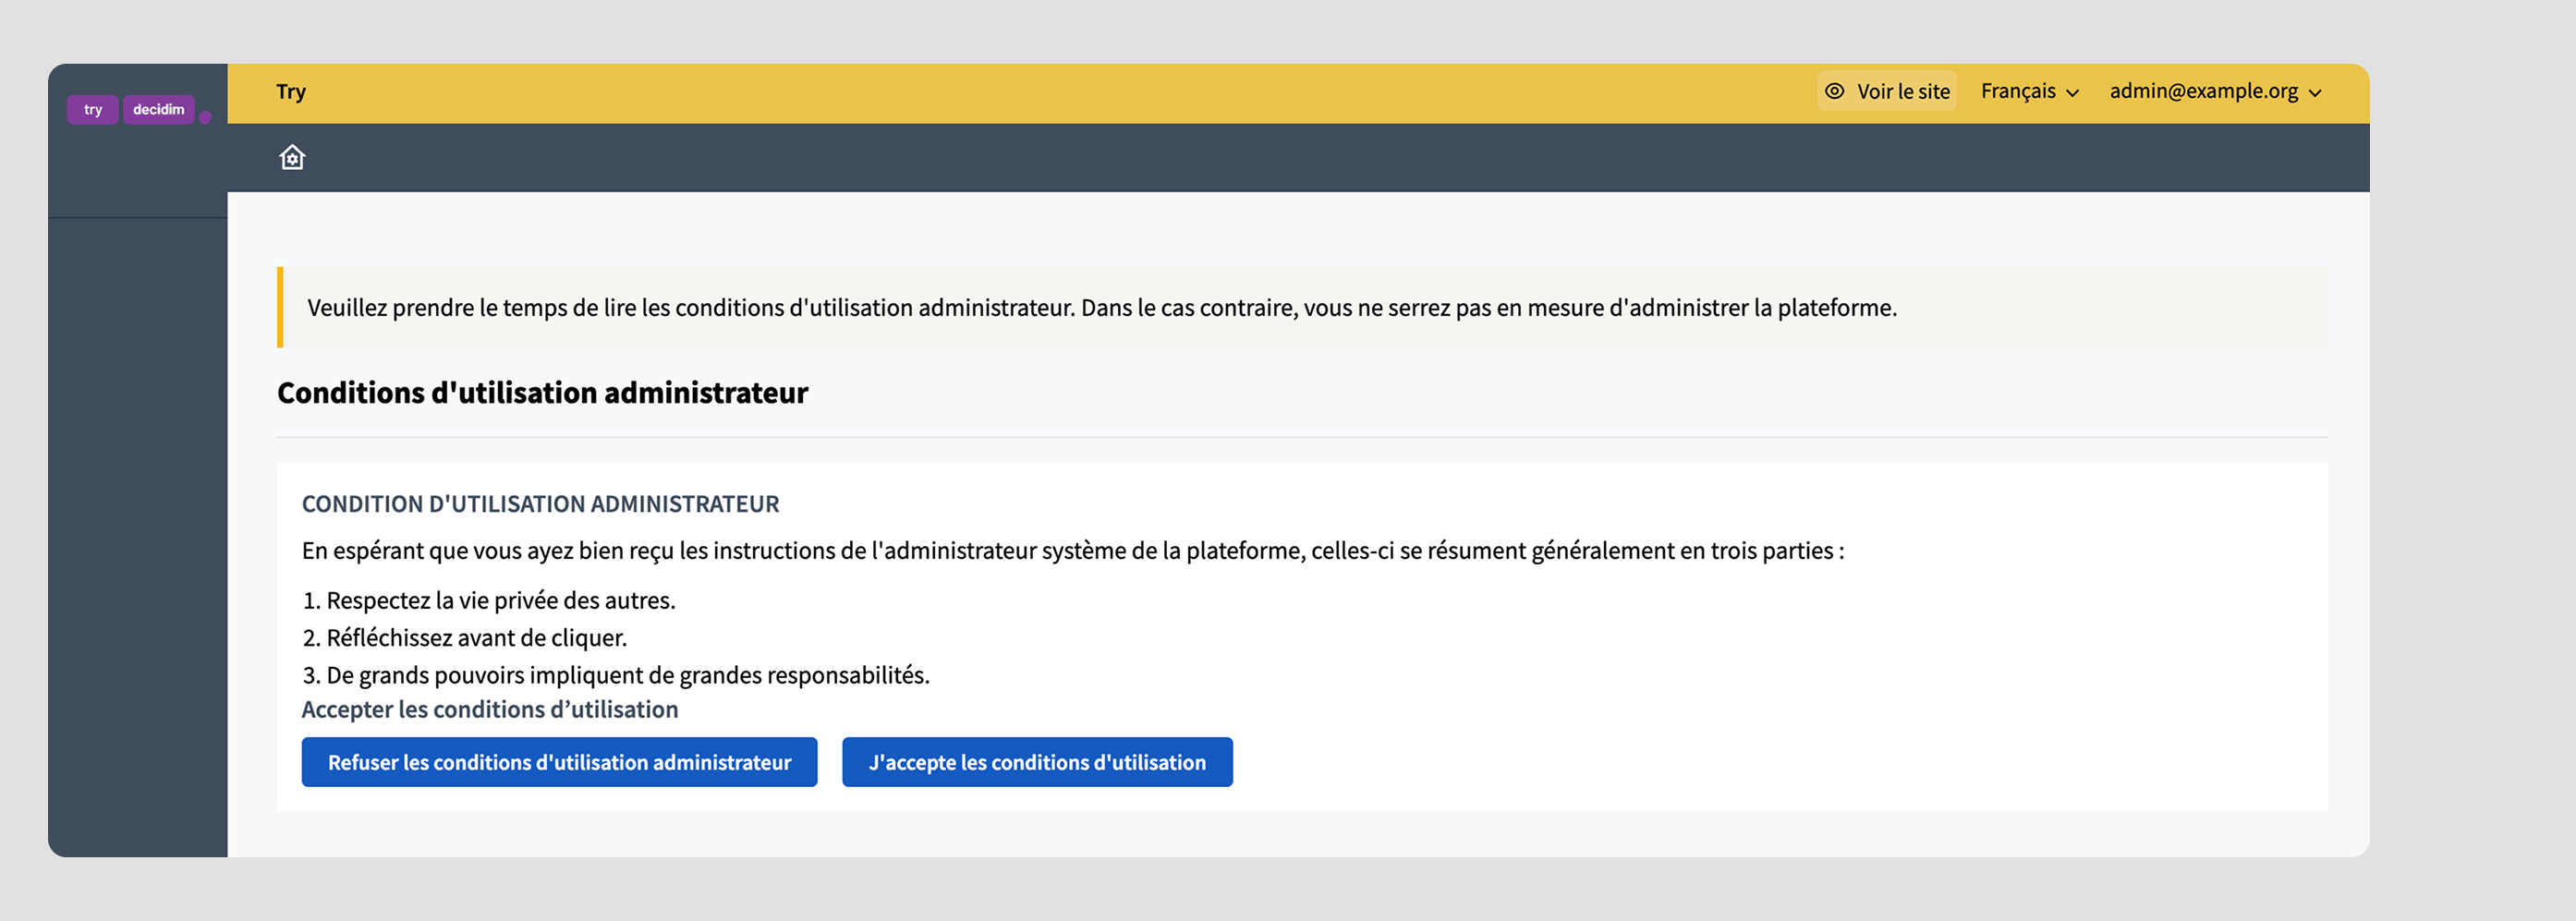The width and height of the screenshot is (2576, 921).
Task: Click the Try organization title
Action: click(291, 91)
